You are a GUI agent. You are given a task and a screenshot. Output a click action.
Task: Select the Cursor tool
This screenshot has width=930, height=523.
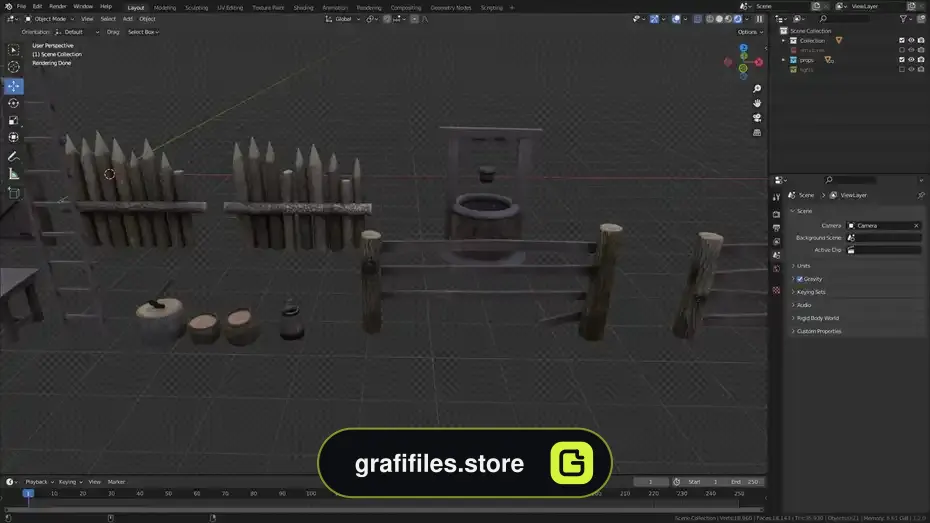coord(13,67)
